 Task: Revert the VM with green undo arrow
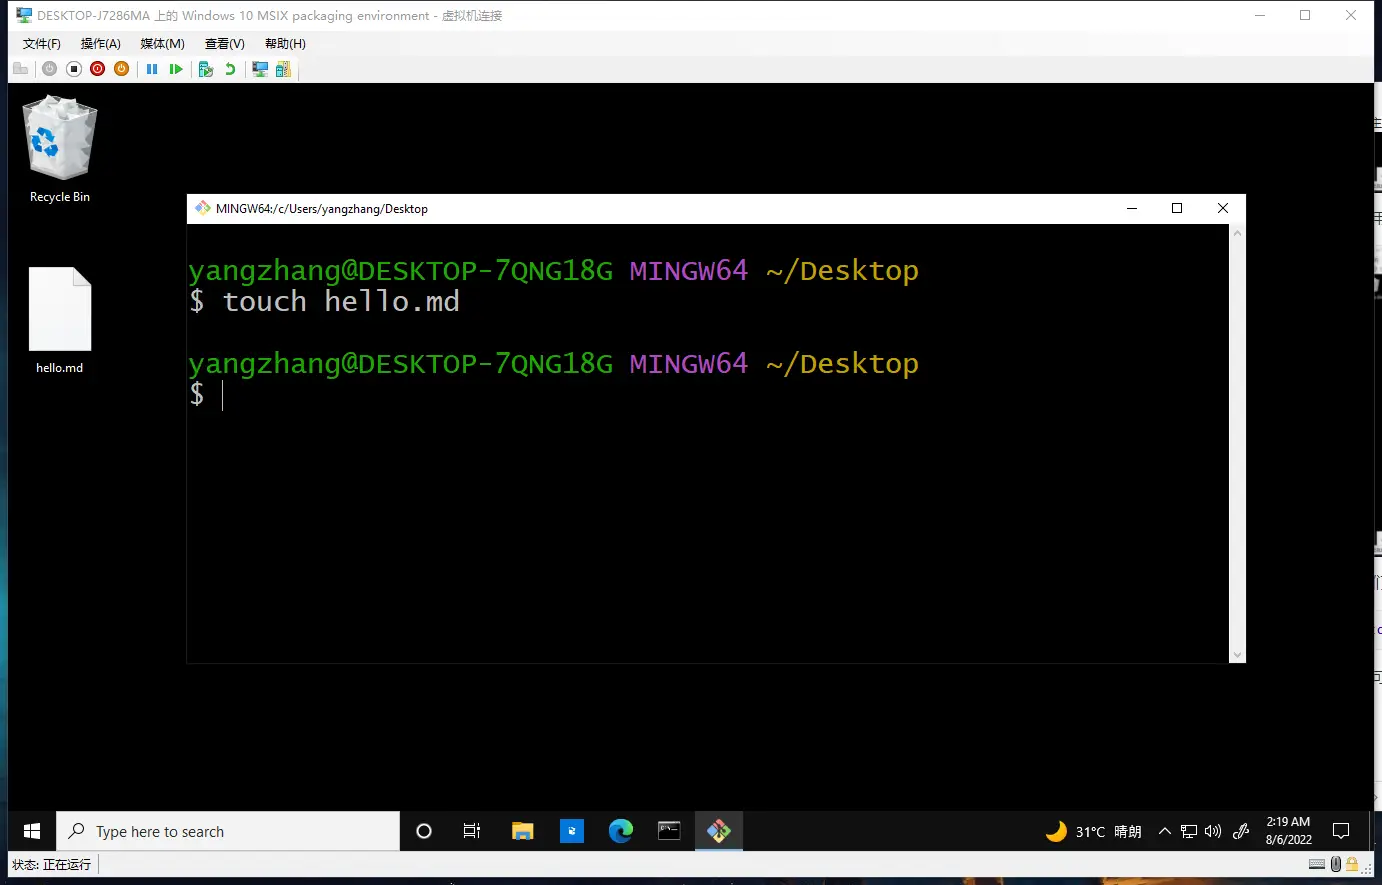230,69
